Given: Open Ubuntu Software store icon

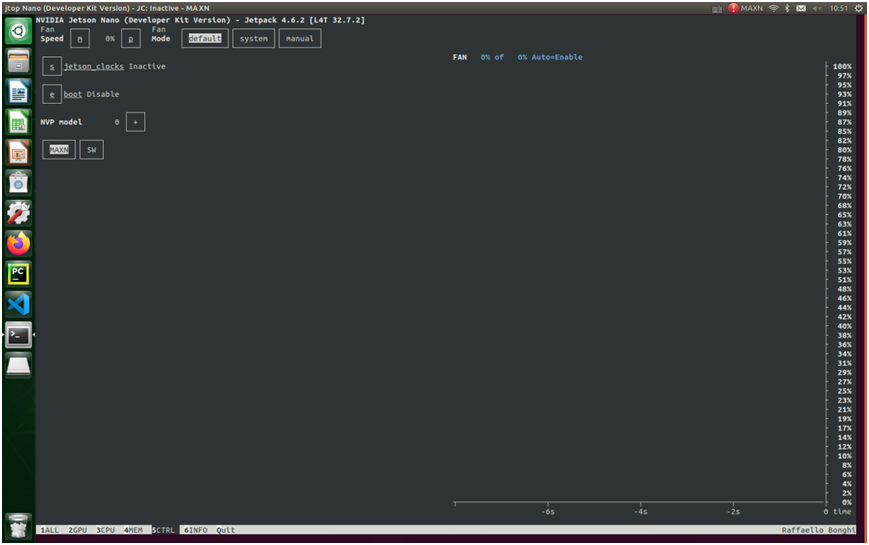Looking at the screenshot, I should coord(18,182).
